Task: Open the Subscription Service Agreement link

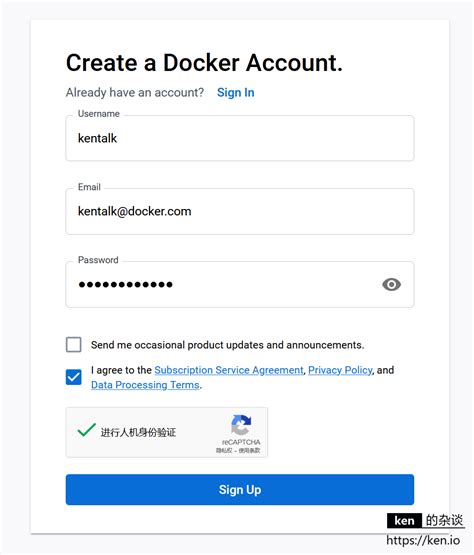Action: click(229, 370)
